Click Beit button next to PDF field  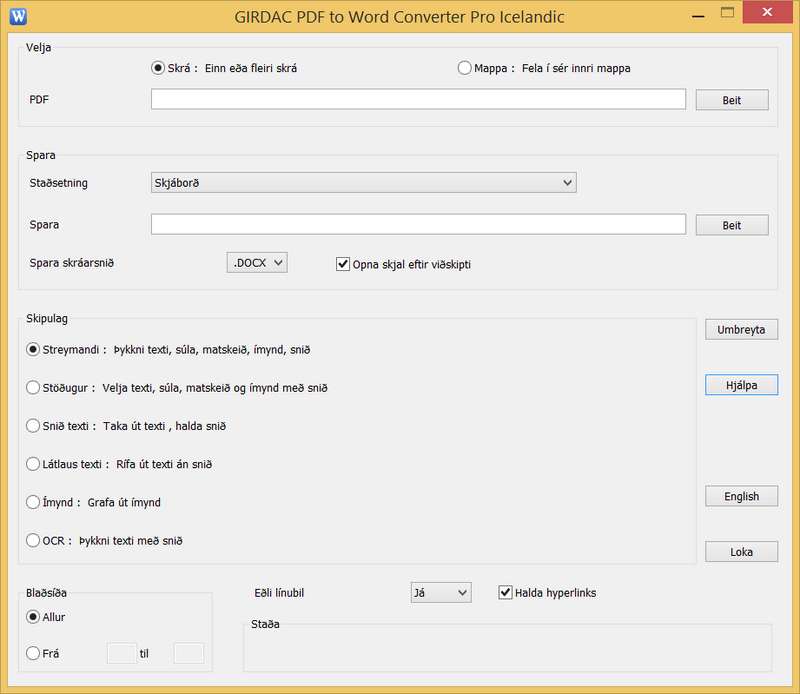coord(732,100)
